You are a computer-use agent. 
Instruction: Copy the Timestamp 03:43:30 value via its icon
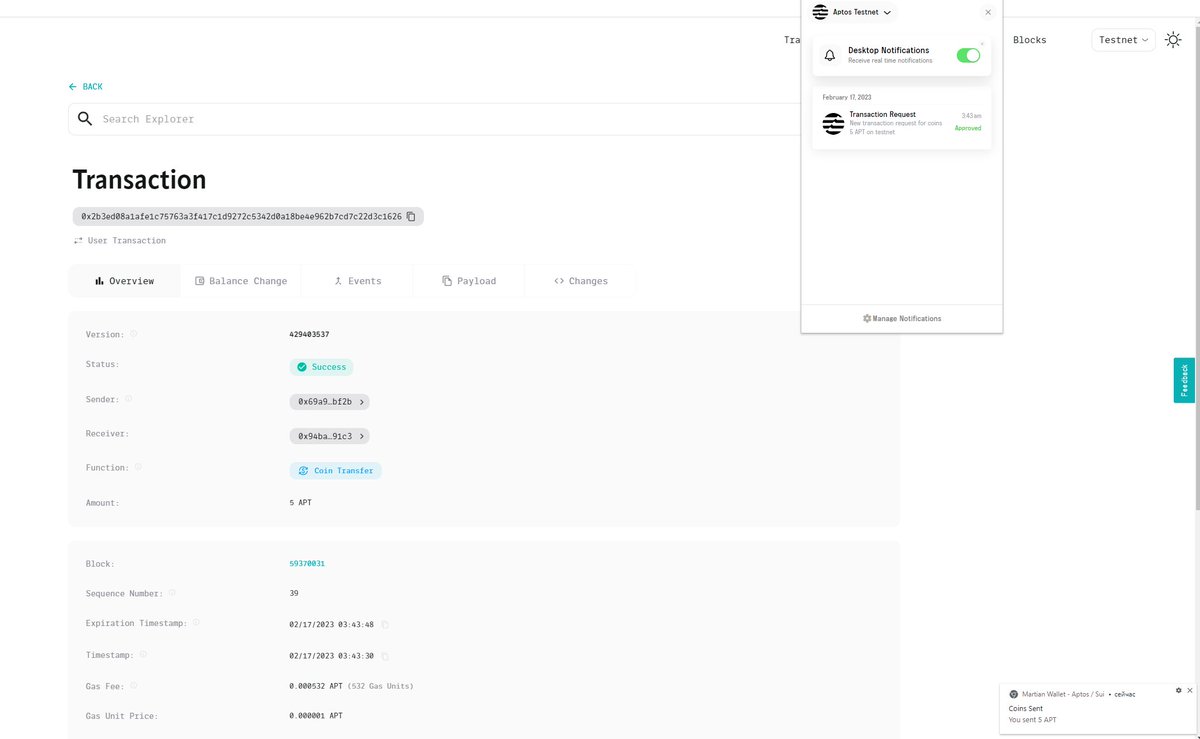click(x=385, y=657)
